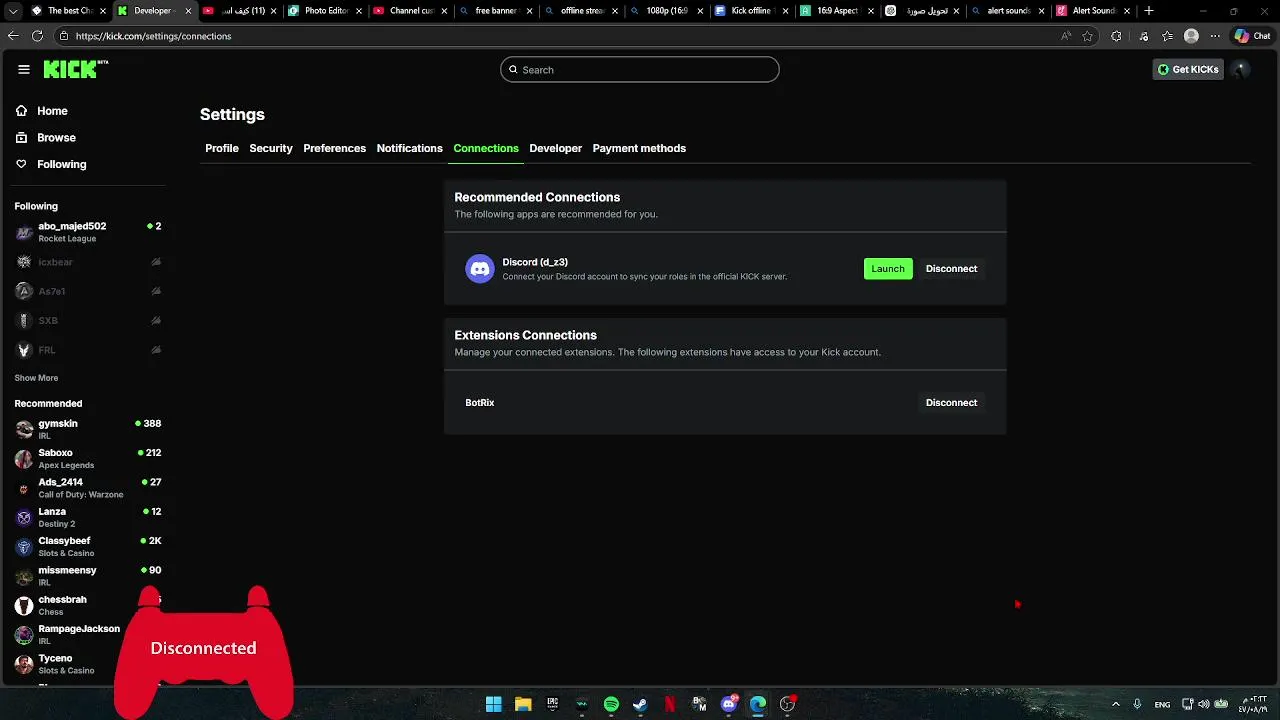Switch to the Profile tab
The height and width of the screenshot is (720, 1280).
point(222,148)
